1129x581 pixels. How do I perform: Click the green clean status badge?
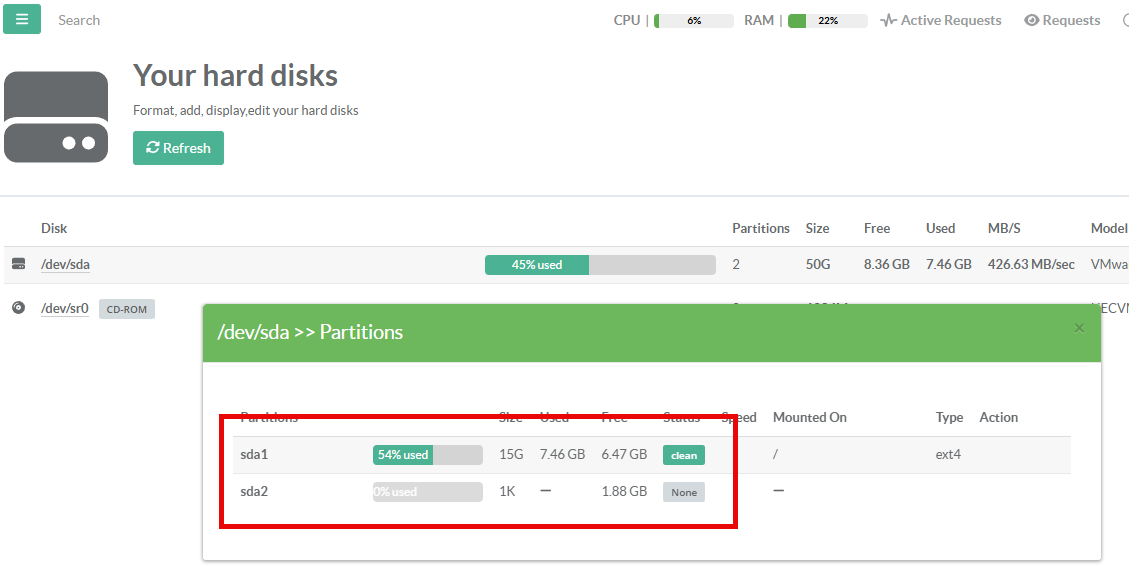point(684,455)
